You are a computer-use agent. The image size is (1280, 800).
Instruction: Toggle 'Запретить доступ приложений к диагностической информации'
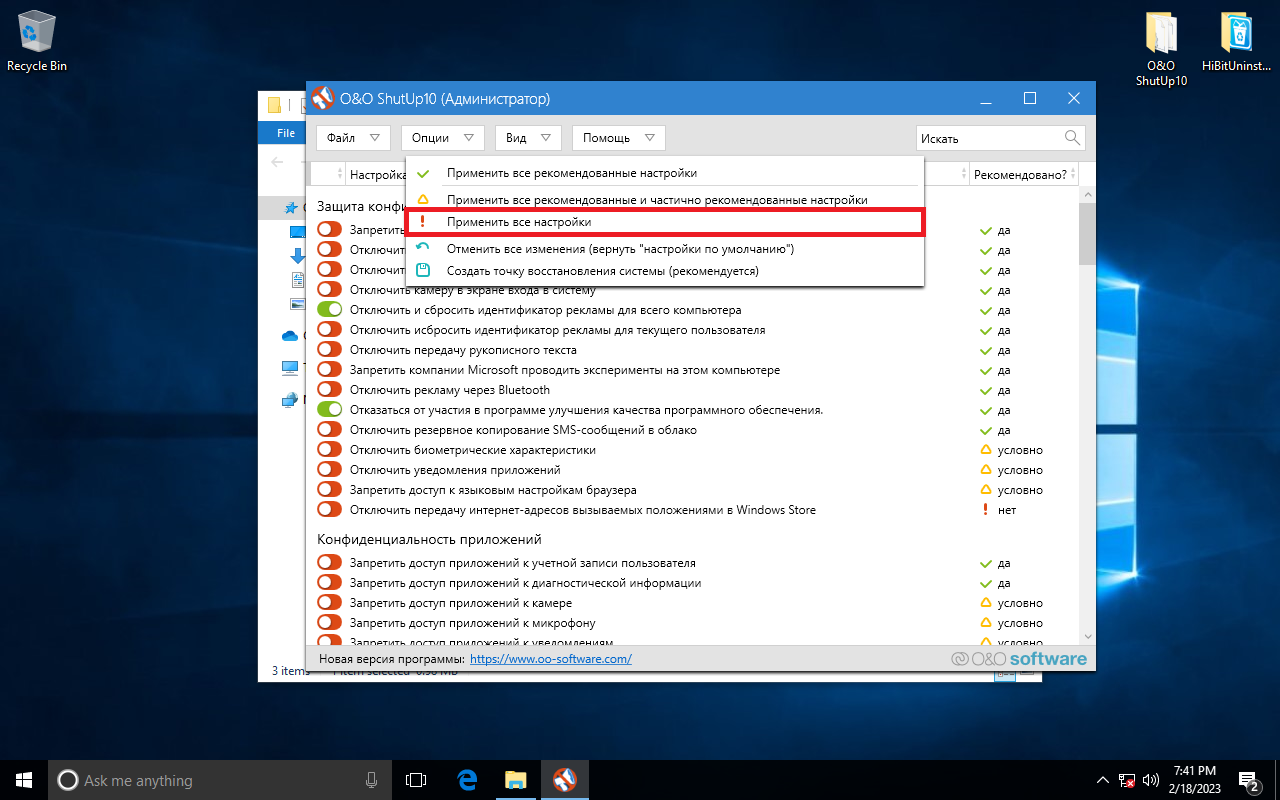pos(330,583)
